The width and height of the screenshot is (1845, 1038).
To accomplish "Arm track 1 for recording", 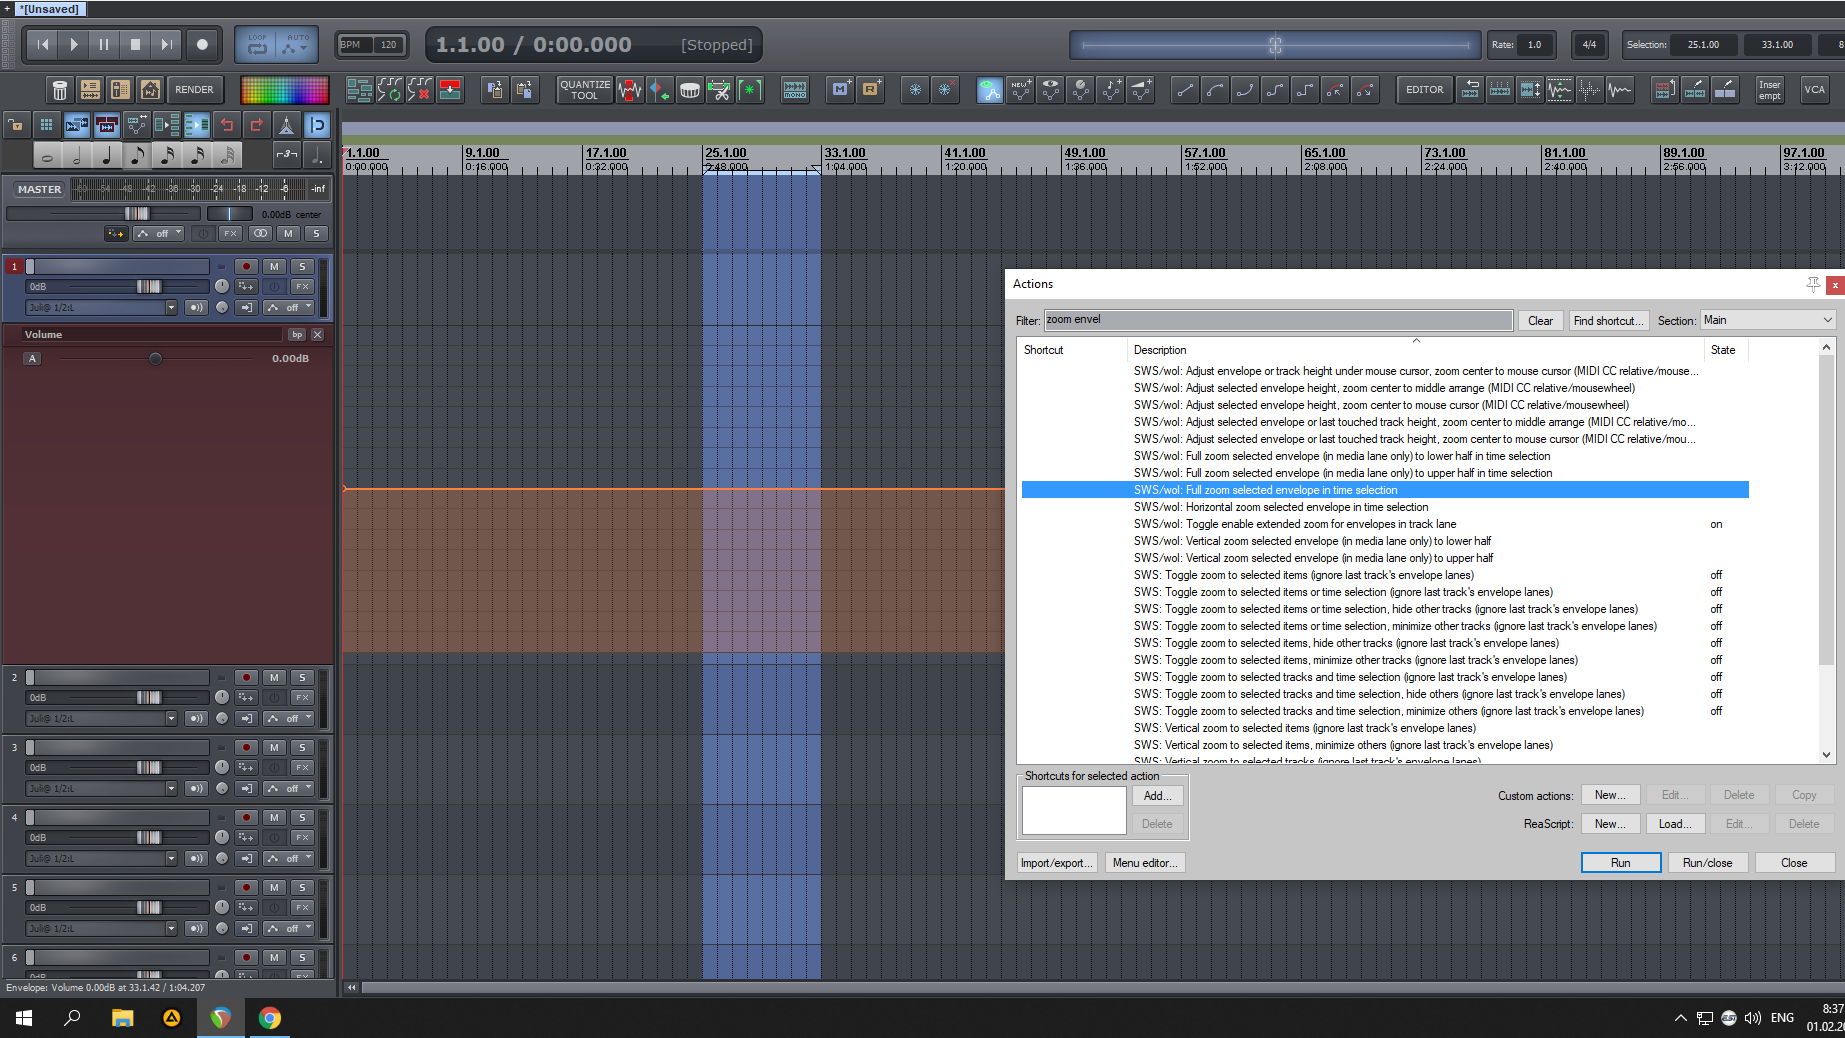I will point(246,266).
